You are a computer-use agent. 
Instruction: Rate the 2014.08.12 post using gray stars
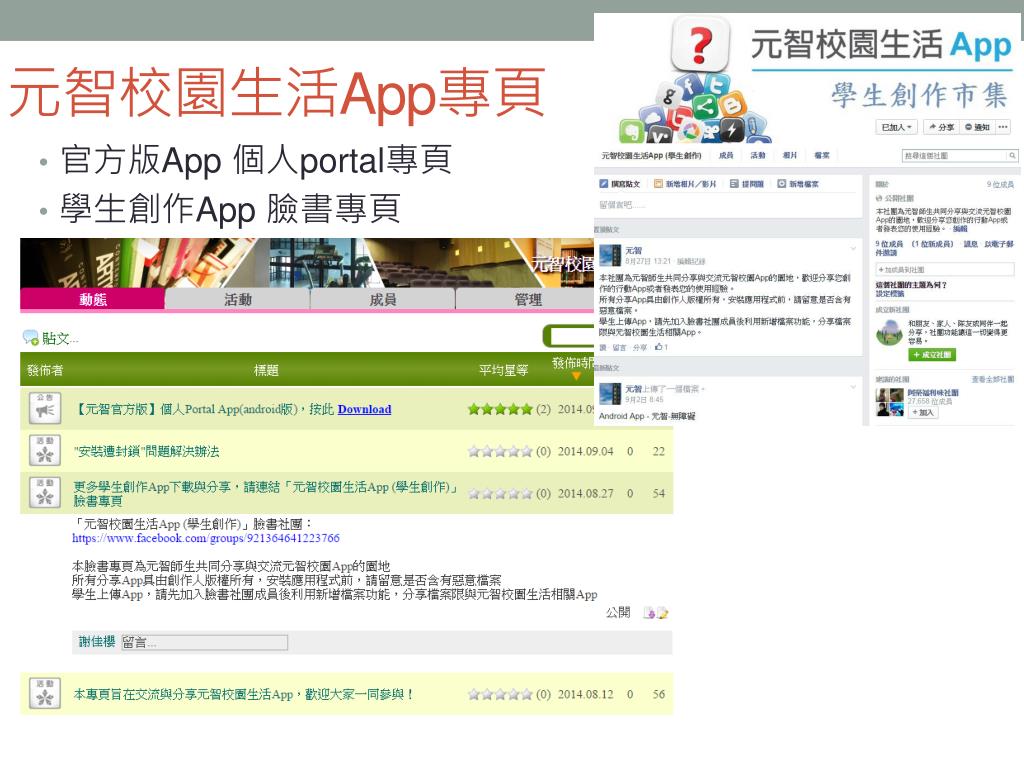(500, 694)
